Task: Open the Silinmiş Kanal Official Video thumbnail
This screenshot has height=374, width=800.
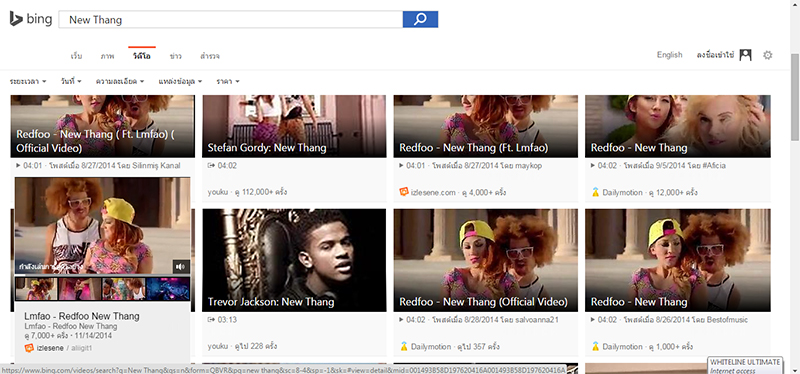Action: tap(103, 126)
